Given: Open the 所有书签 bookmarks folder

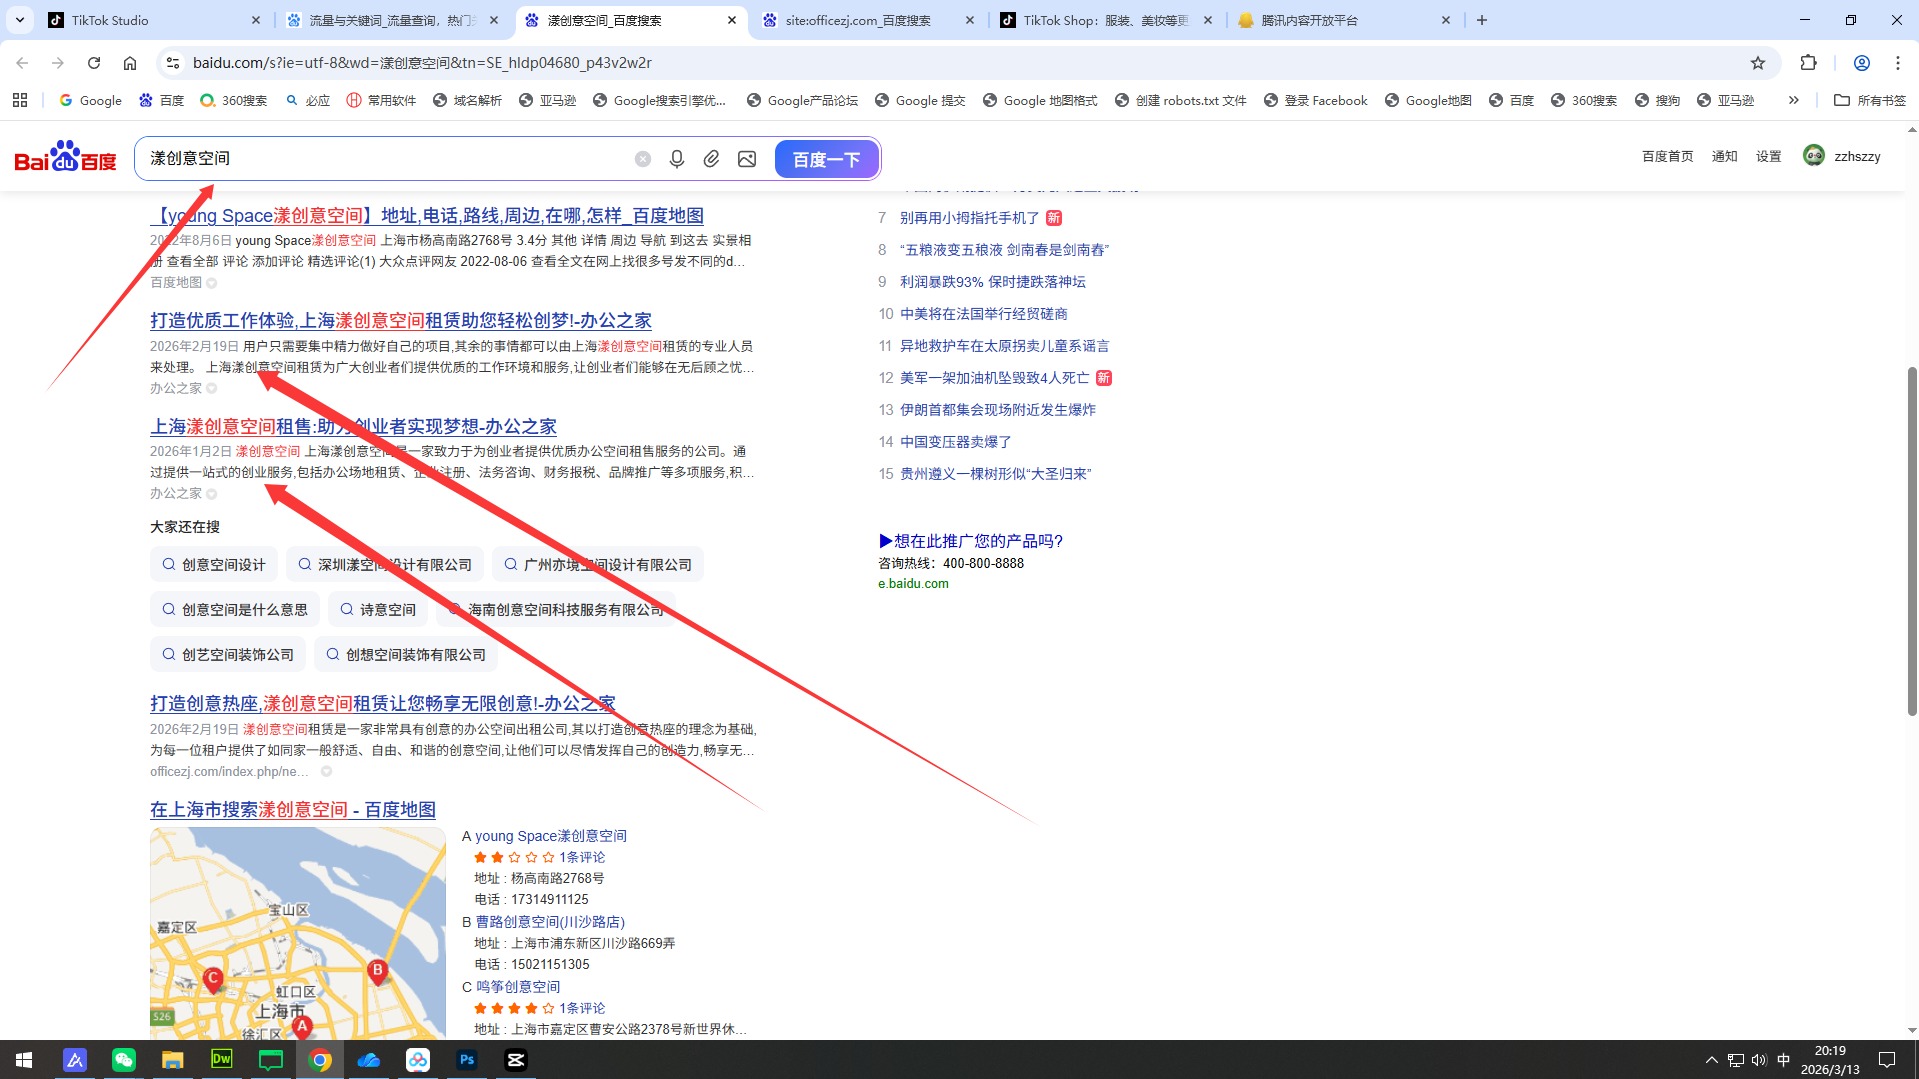Looking at the screenshot, I should coord(1870,100).
